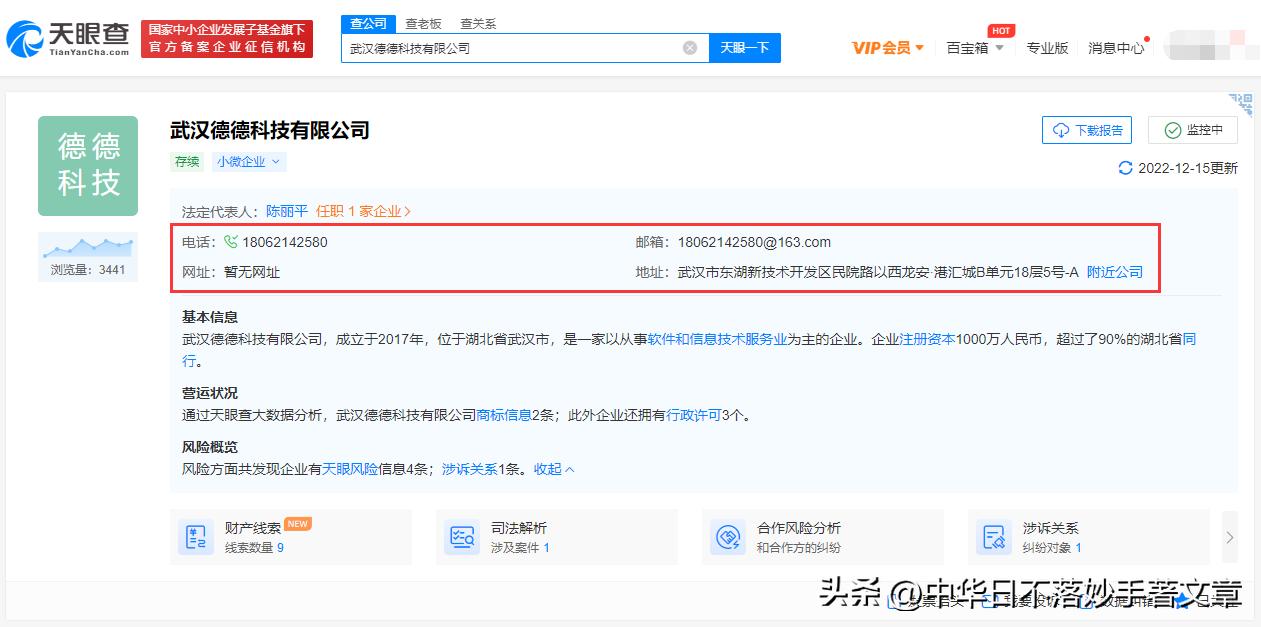Click the right arrow on panel carousel
The width and height of the screenshot is (1261, 627).
[1229, 536]
